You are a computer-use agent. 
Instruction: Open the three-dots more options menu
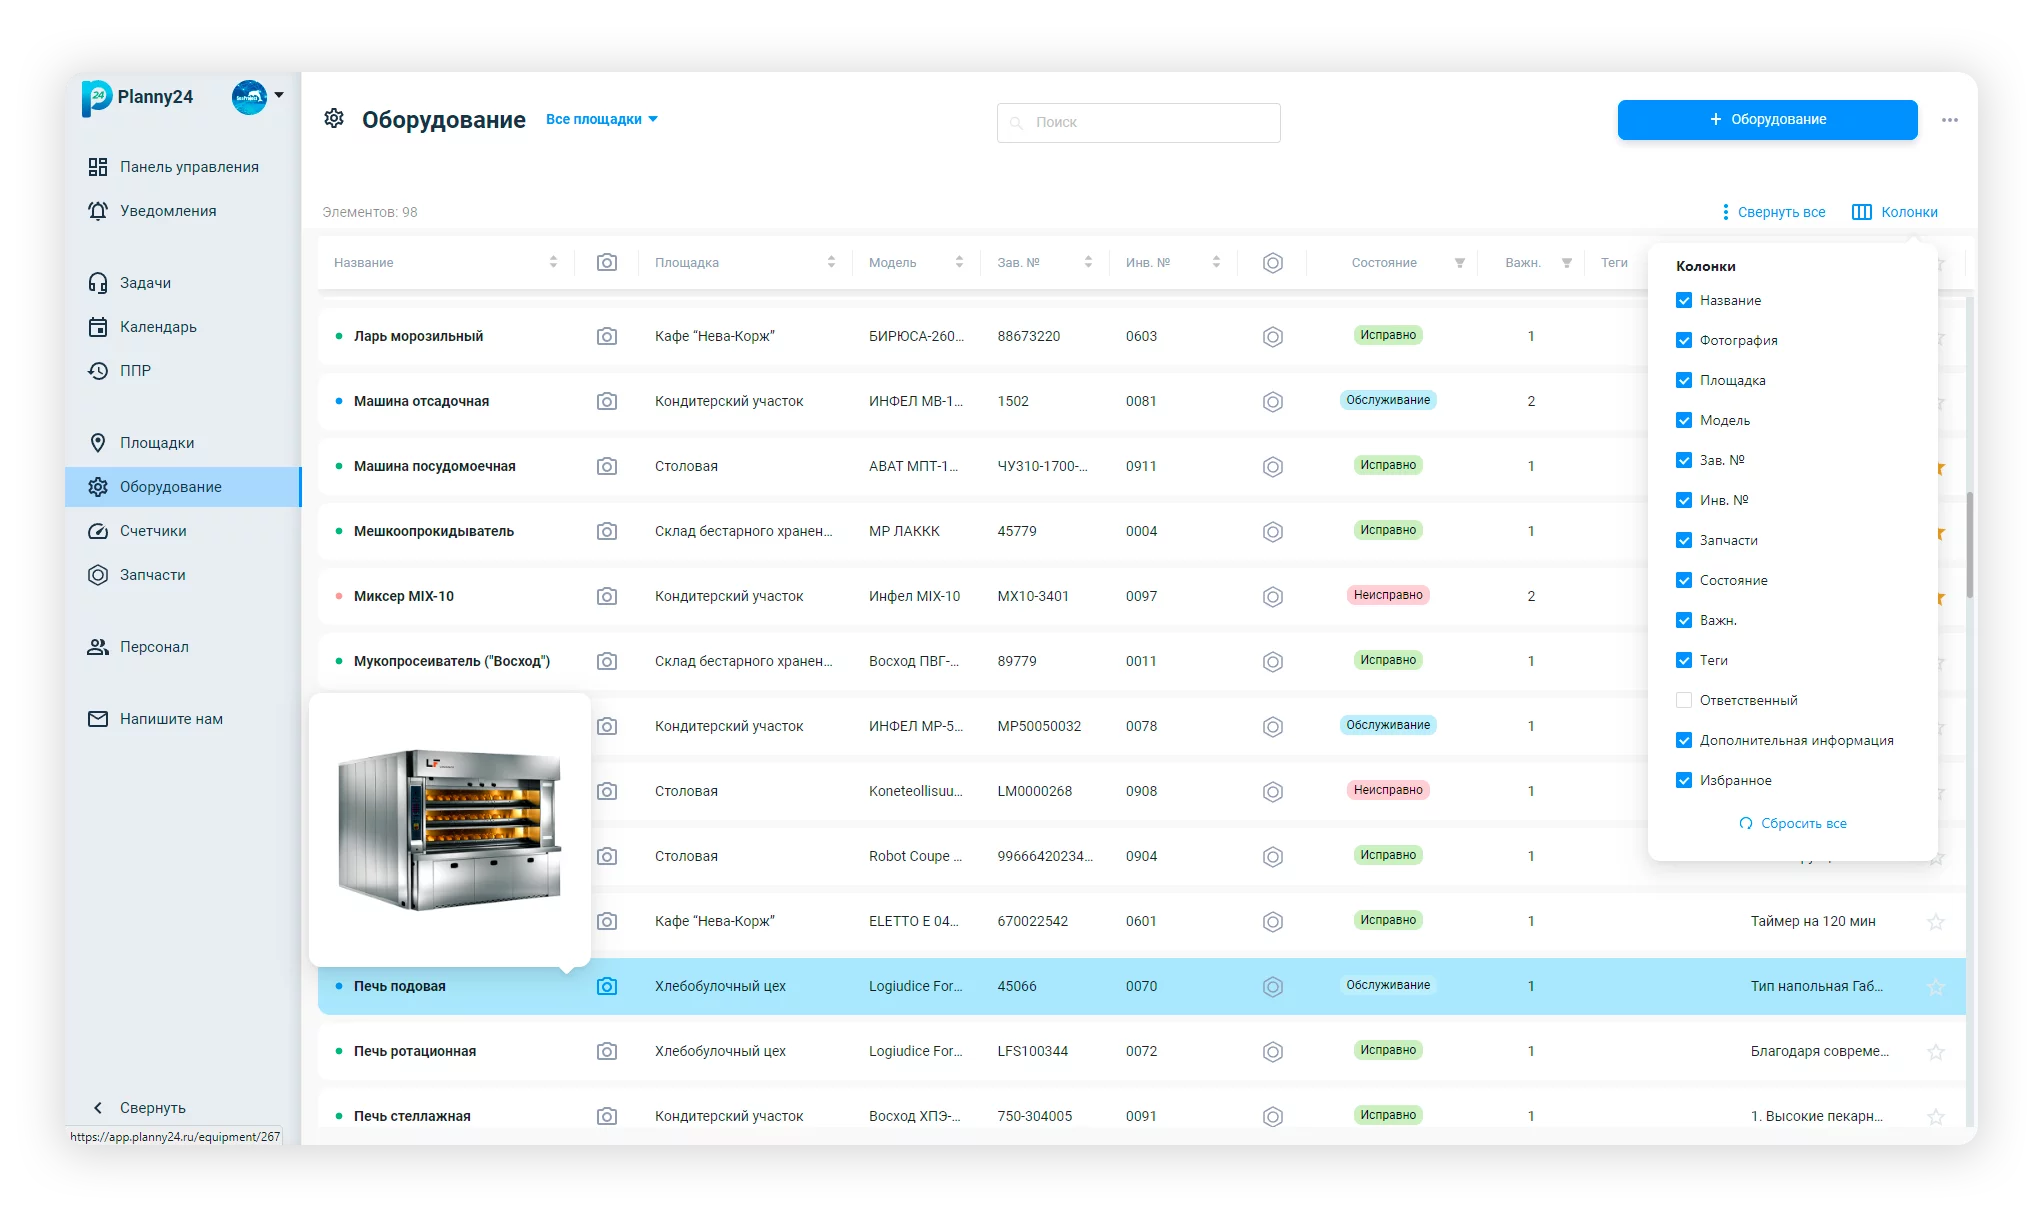click(1949, 120)
